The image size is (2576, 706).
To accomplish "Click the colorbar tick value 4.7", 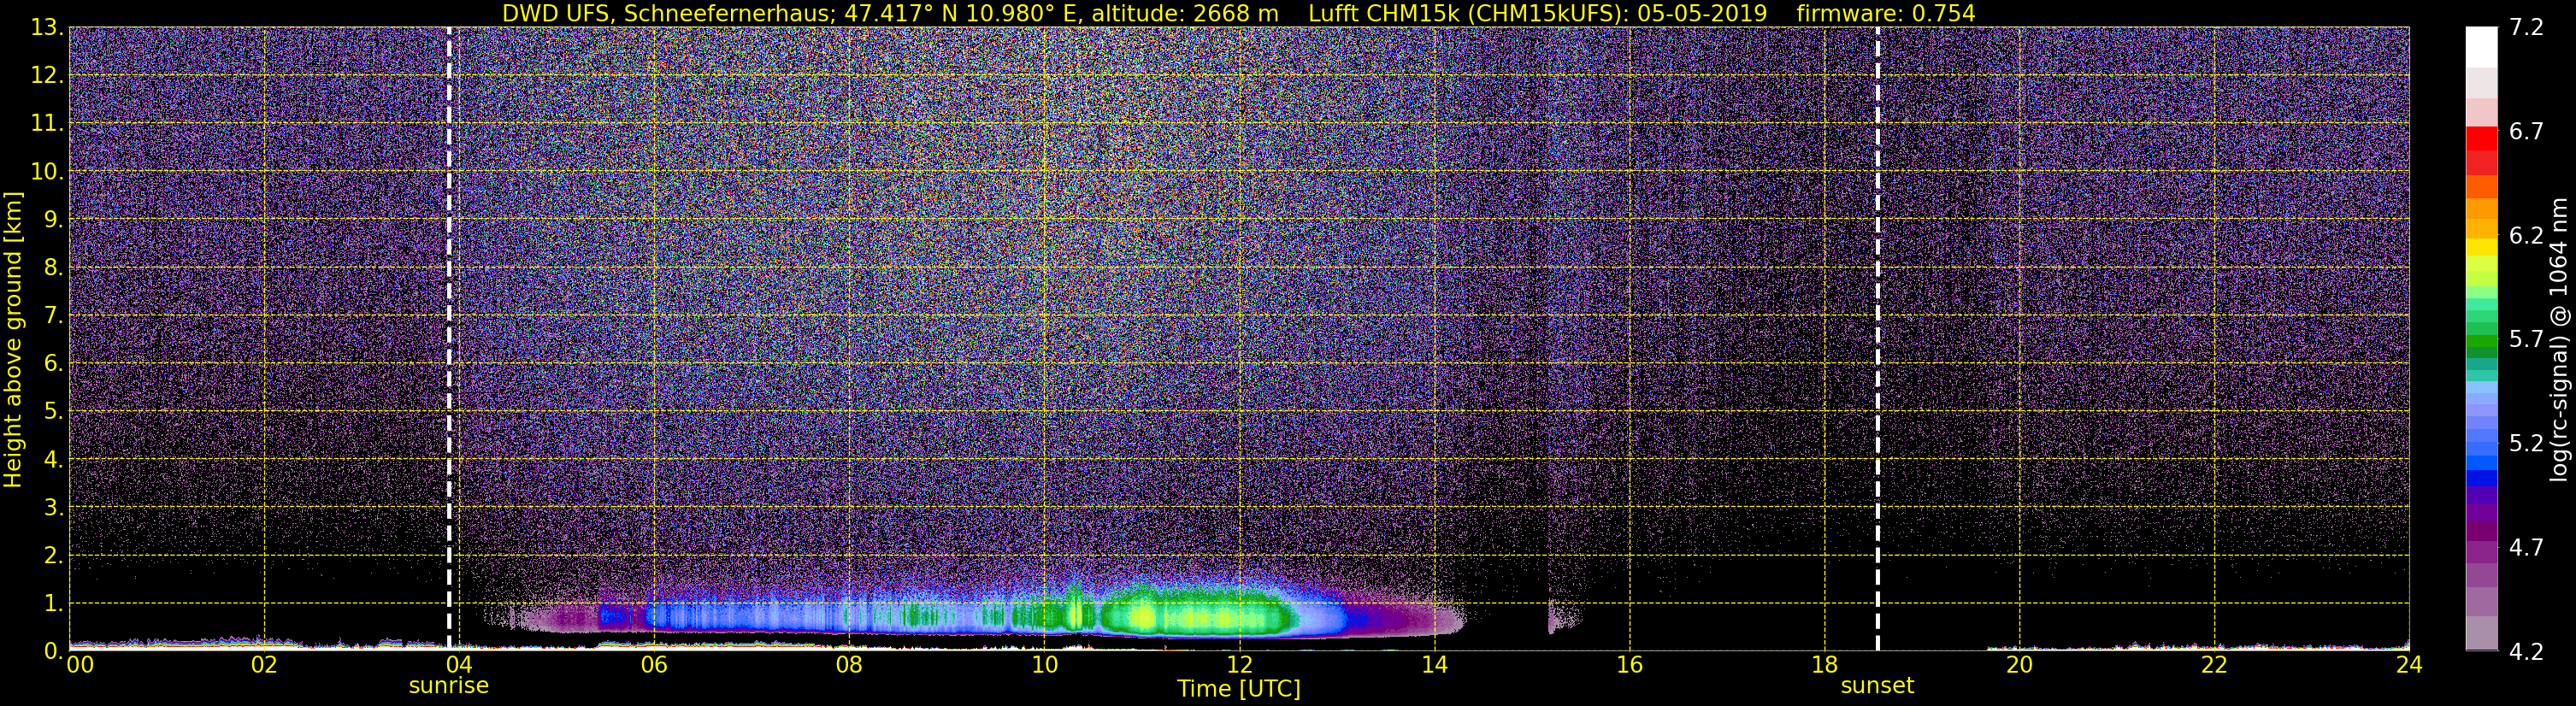I will point(2527,548).
